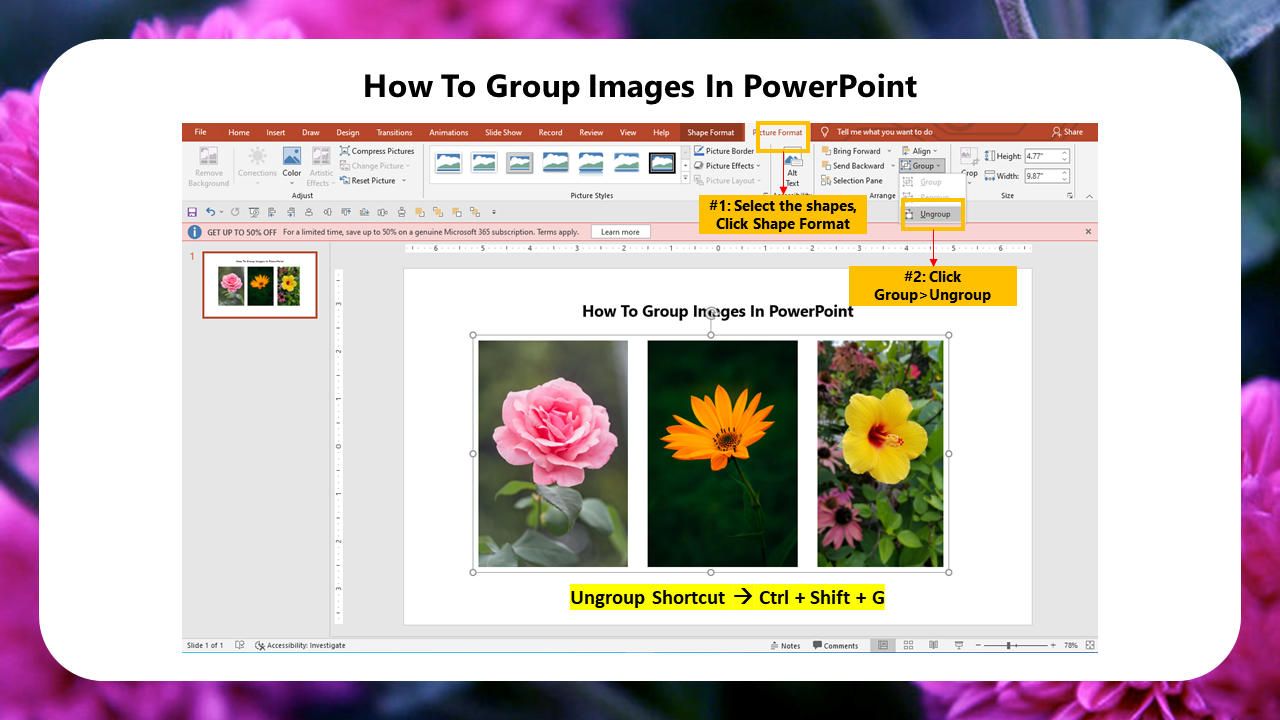This screenshot has height=720, width=1280.
Task: Switch to the Shape Format tab
Action: pyautogui.click(x=711, y=132)
